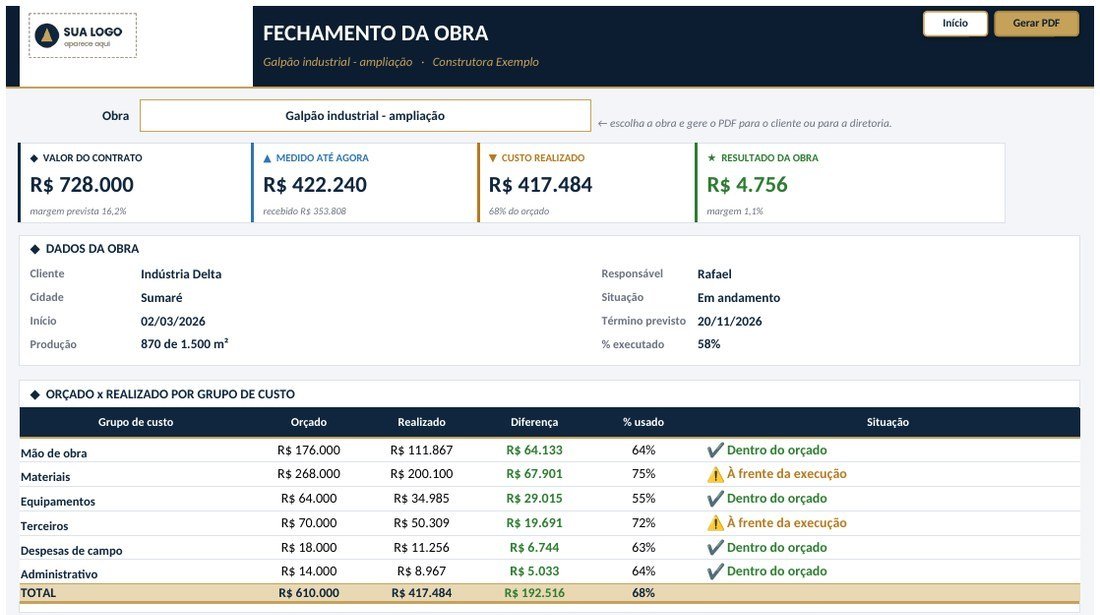Click the R$ 176.000 budget cell
Image resolution: width=1100 pixels, height=615 pixels.
[x=309, y=450]
